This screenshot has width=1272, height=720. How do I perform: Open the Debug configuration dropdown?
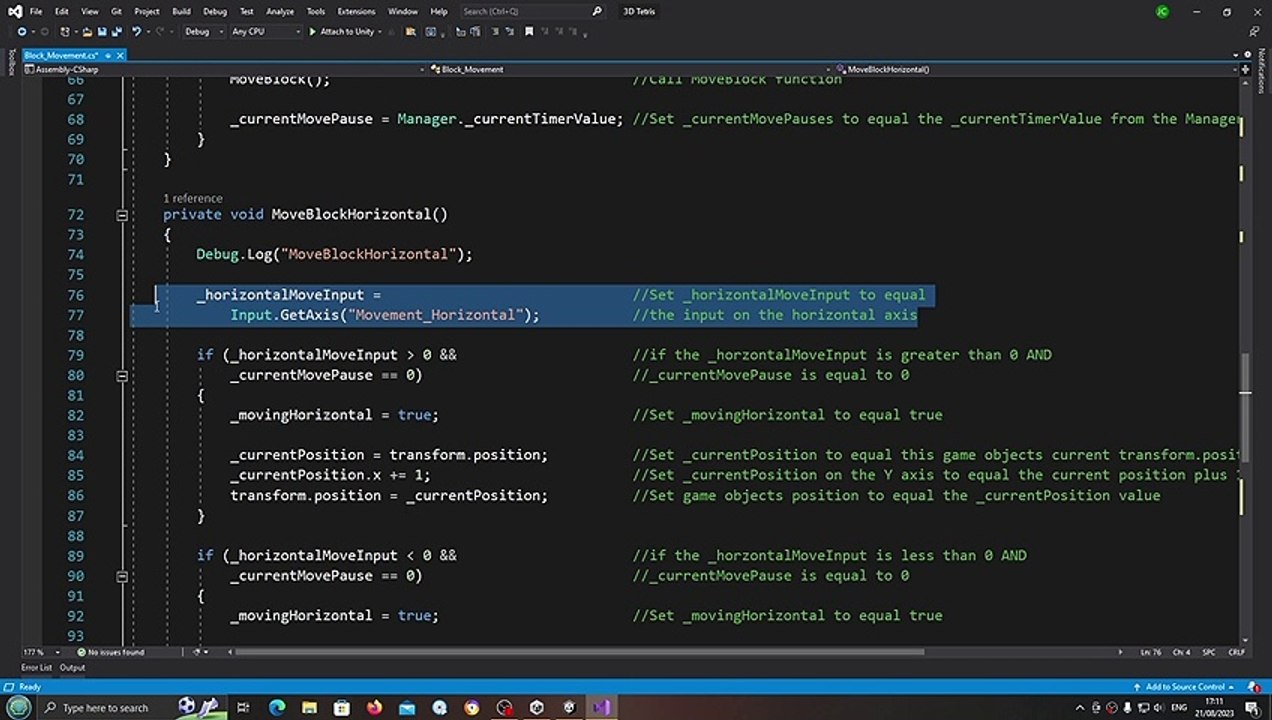203,31
